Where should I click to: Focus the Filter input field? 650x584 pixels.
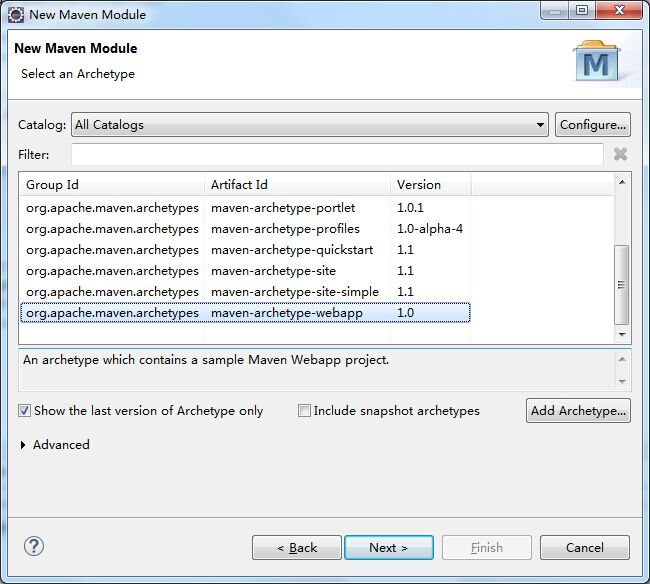[337, 155]
